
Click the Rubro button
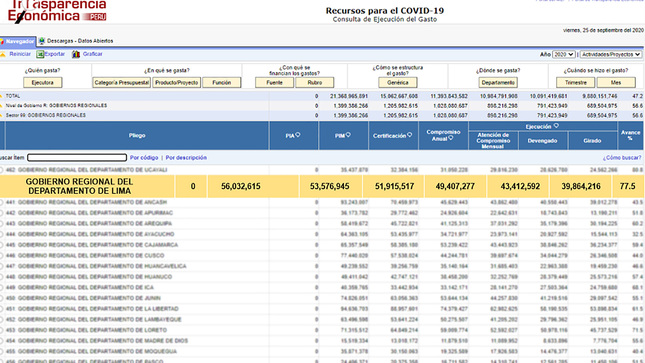pos(315,83)
